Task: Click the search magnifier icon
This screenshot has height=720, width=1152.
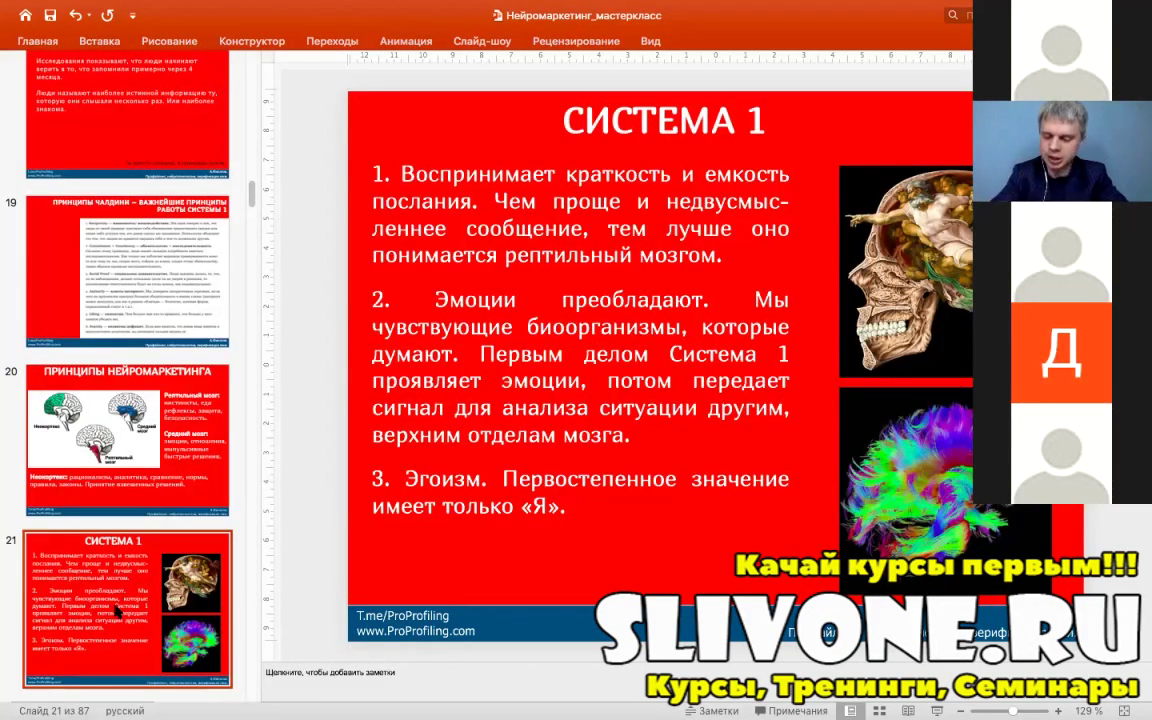Action: pyautogui.click(x=953, y=15)
